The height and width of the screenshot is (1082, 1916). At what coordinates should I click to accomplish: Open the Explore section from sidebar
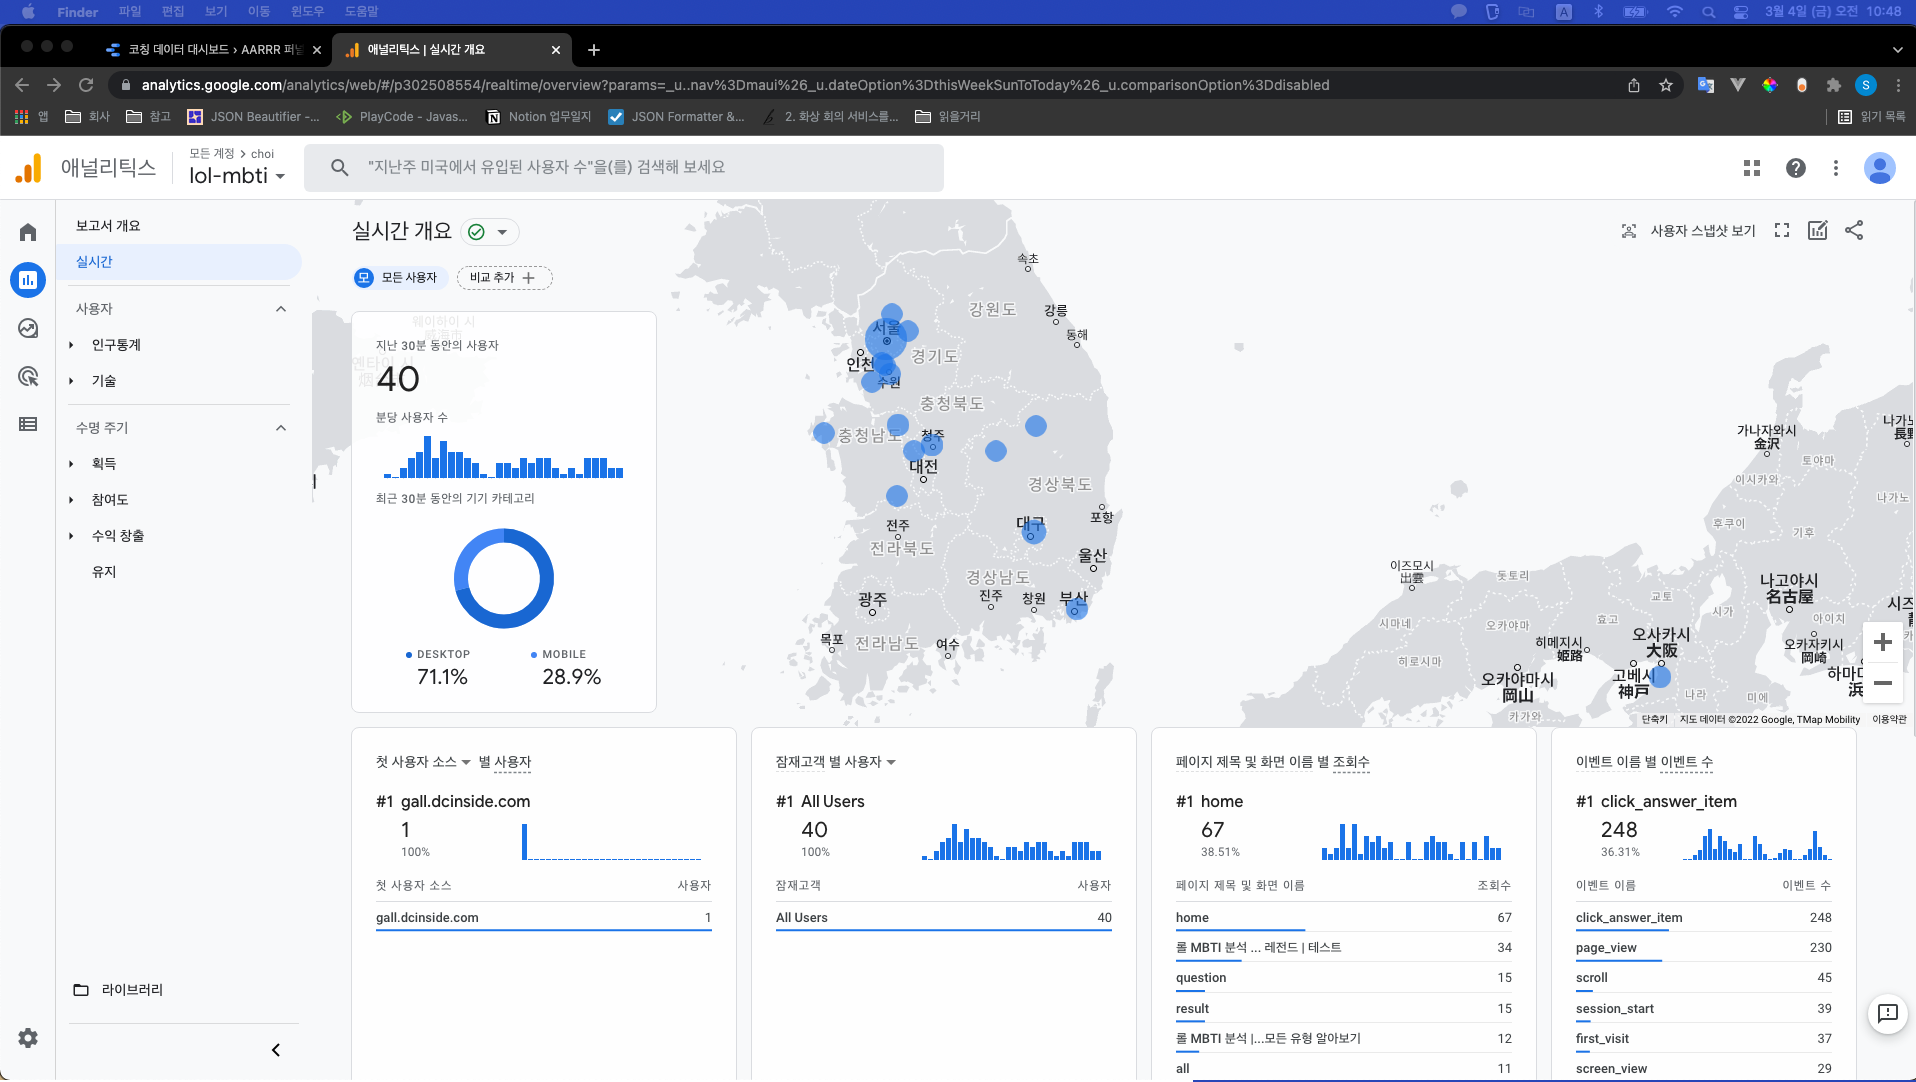(28, 328)
